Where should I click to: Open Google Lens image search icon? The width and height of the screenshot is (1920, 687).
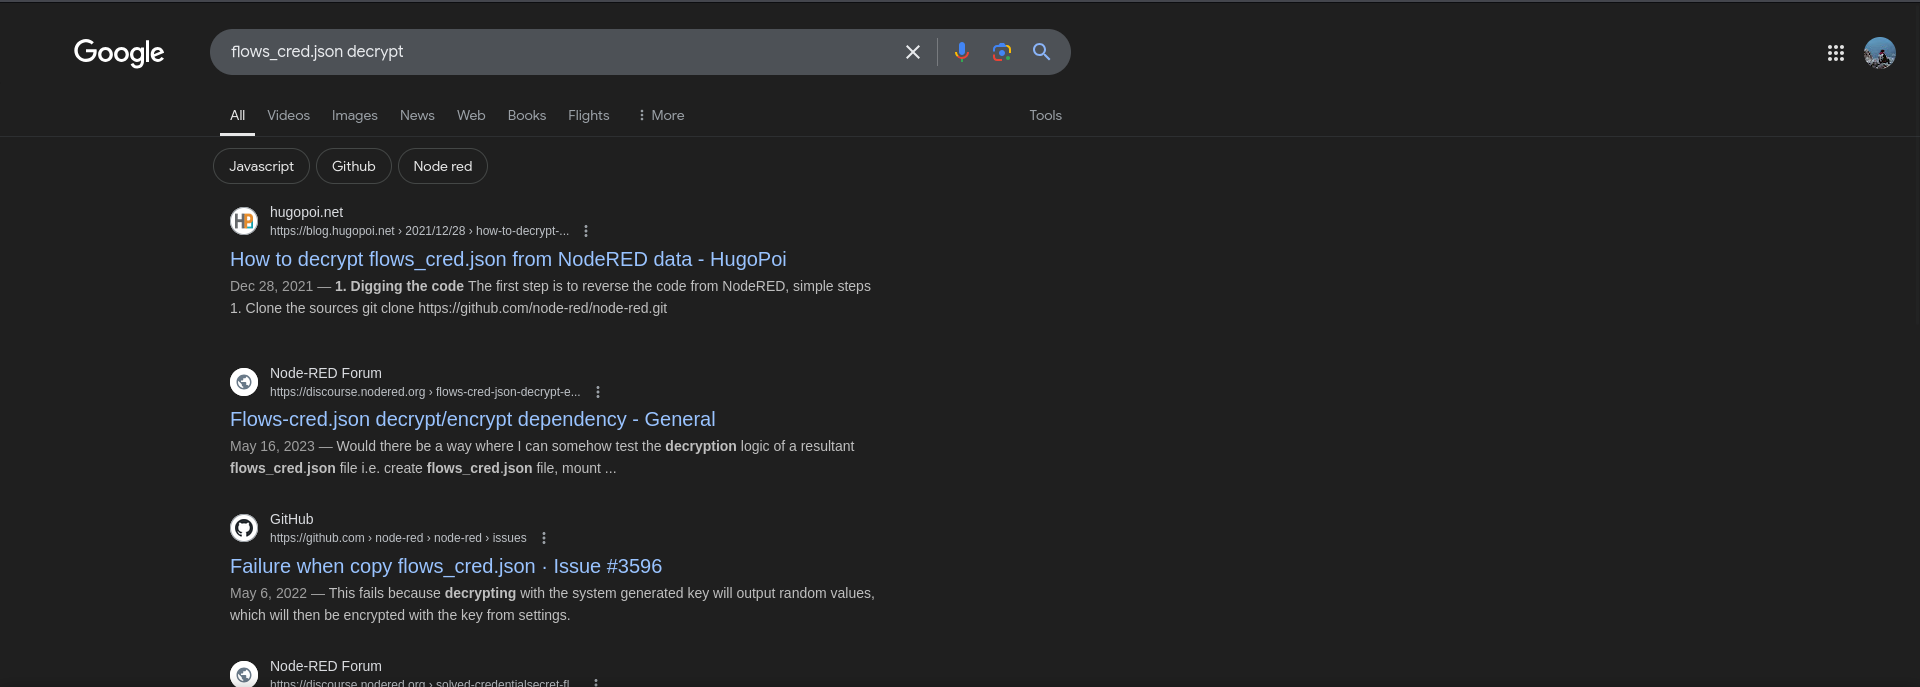coord(1002,52)
